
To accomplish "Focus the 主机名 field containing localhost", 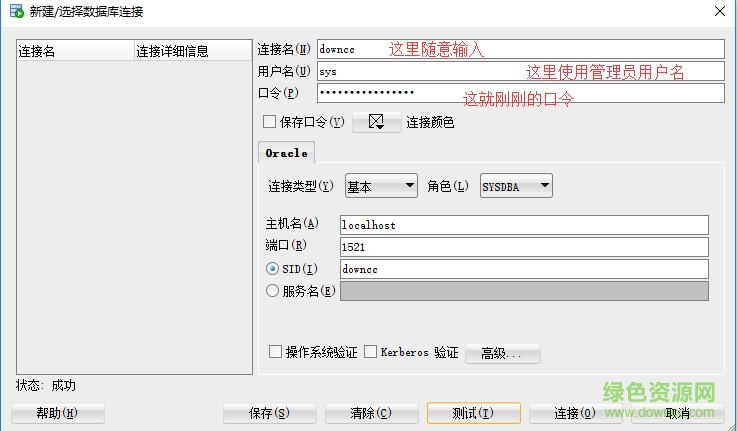I will [524, 225].
